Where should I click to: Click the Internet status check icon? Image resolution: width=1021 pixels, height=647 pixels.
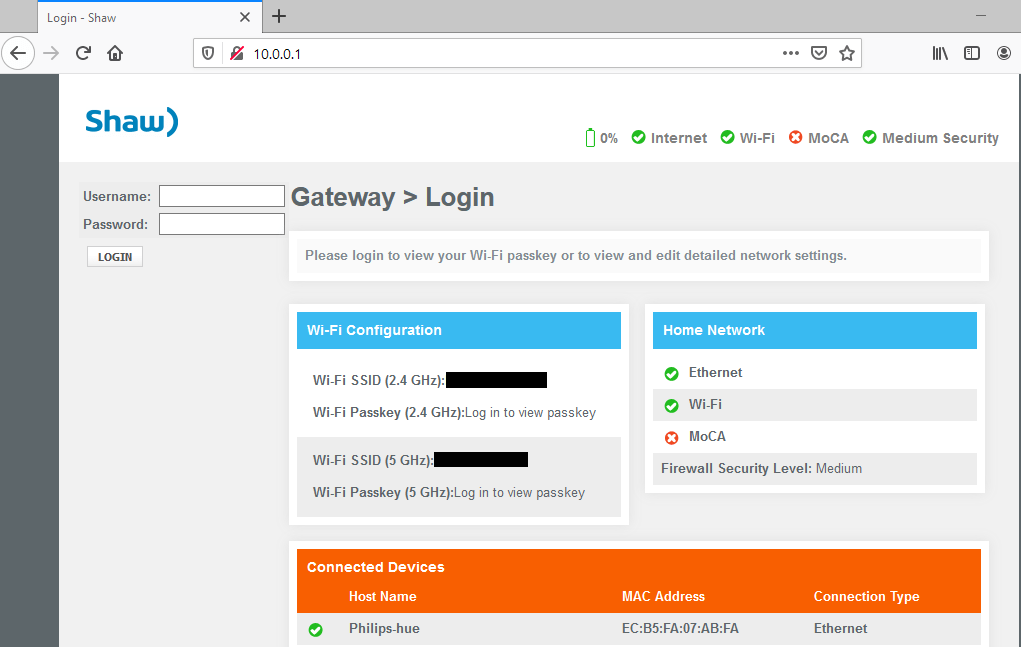(638, 138)
